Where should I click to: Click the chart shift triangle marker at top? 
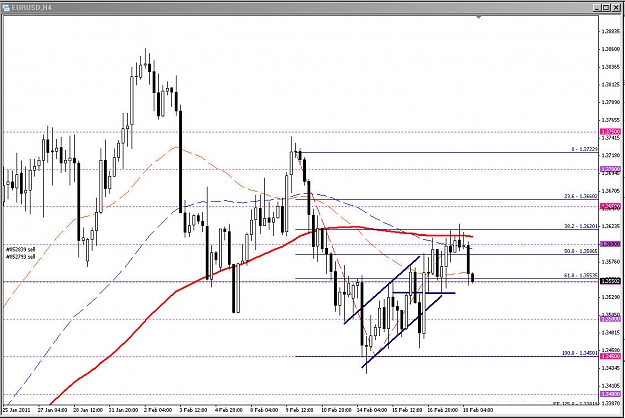point(479,17)
